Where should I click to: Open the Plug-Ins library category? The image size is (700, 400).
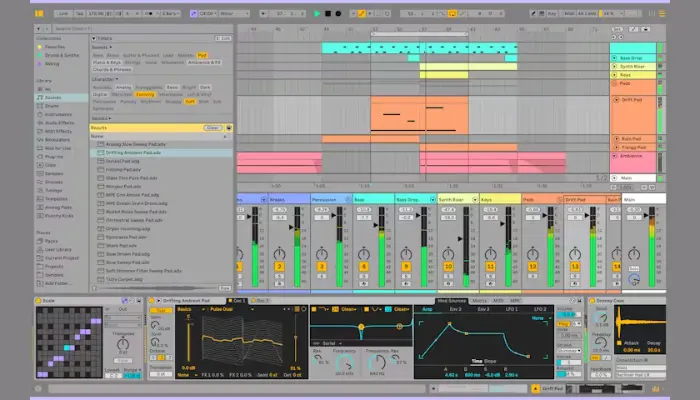62,157
